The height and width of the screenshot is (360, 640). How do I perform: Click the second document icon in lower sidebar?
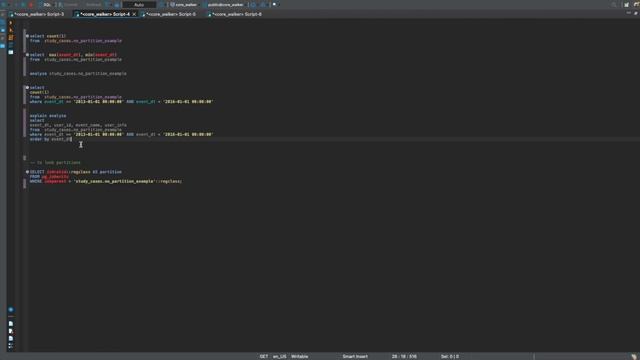(11, 331)
